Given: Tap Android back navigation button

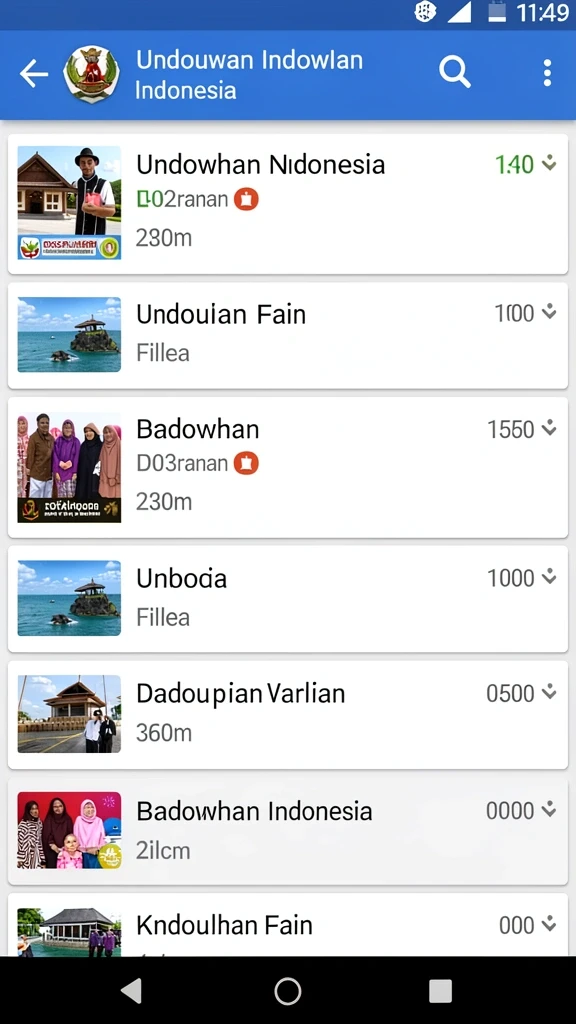Looking at the screenshot, I should [132, 991].
